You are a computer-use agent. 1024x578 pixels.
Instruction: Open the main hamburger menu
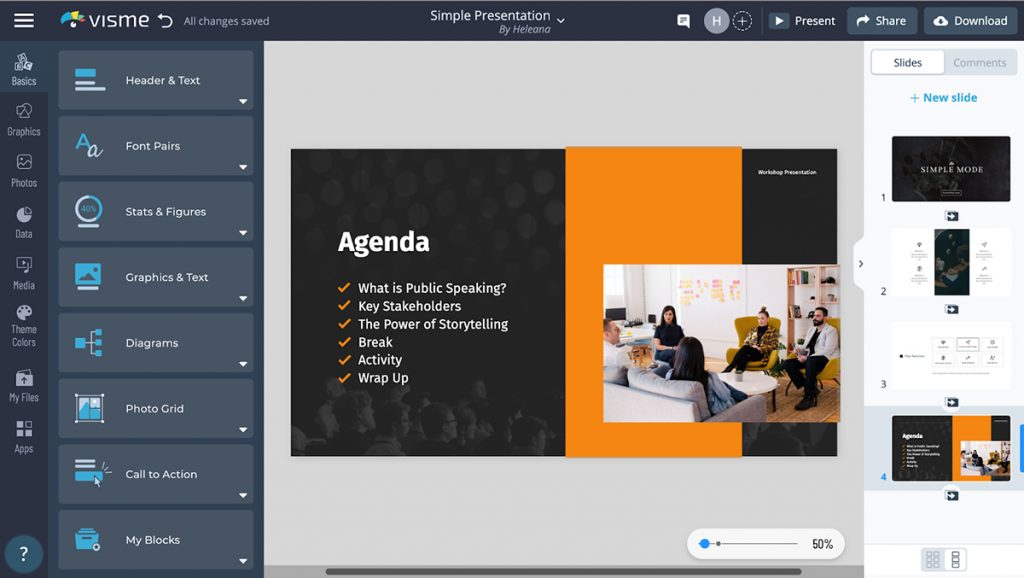click(x=25, y=20)
